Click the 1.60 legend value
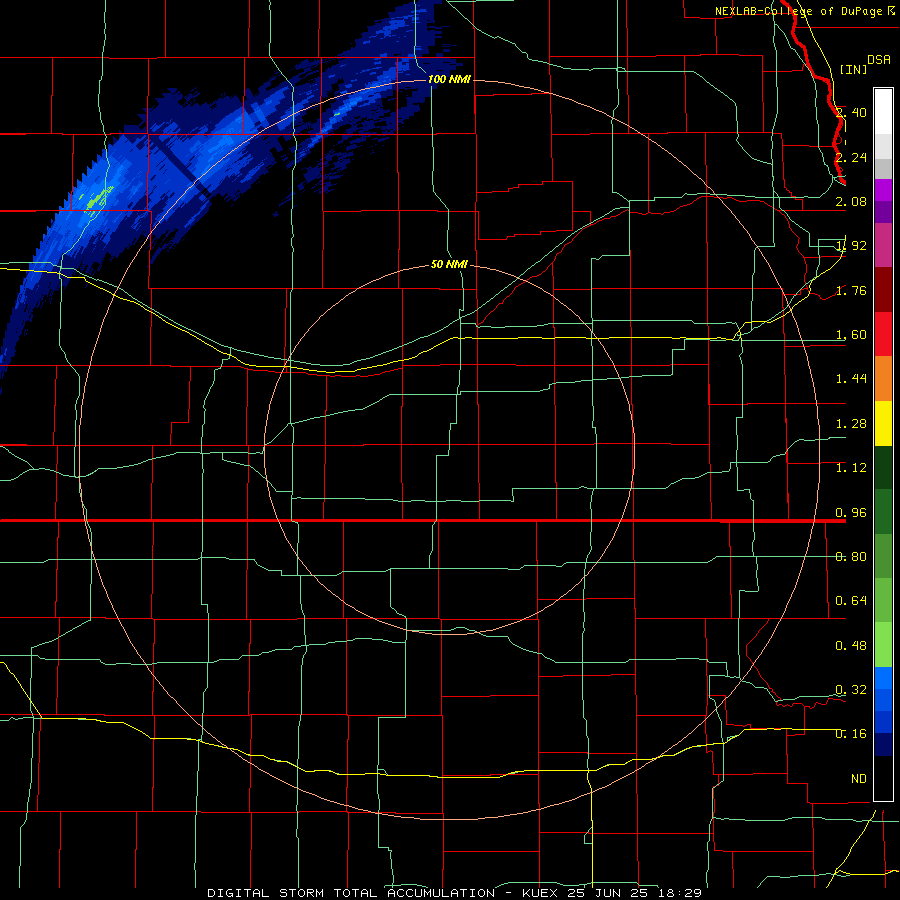Viewport: 900px width, 900px height. 851,335
